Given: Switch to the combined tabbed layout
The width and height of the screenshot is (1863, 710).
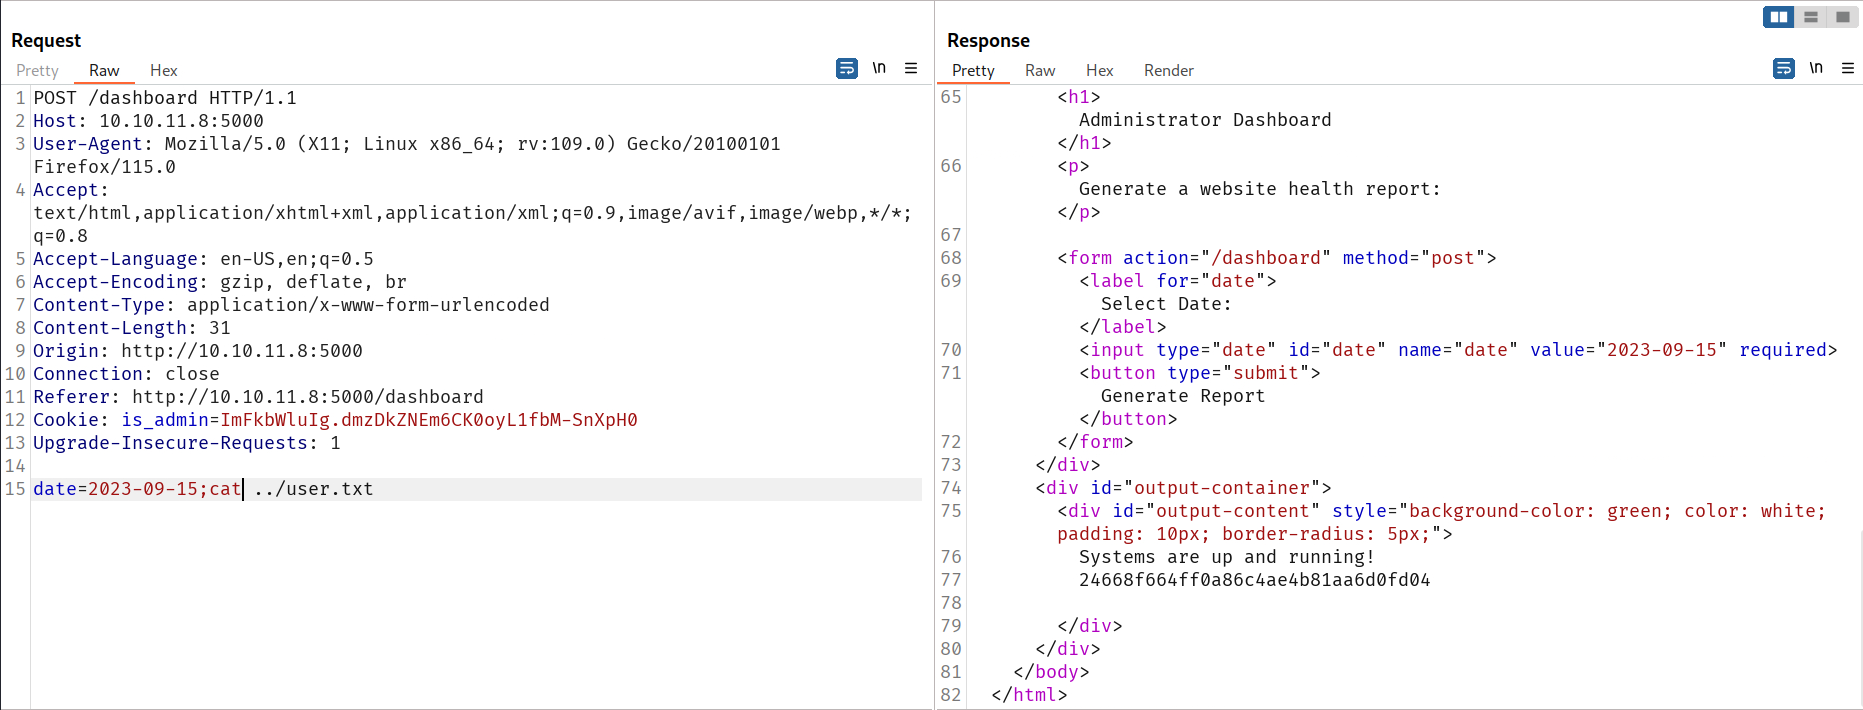Looking at the screenshot, I should pyautogui.click(x=1842, y=17).
